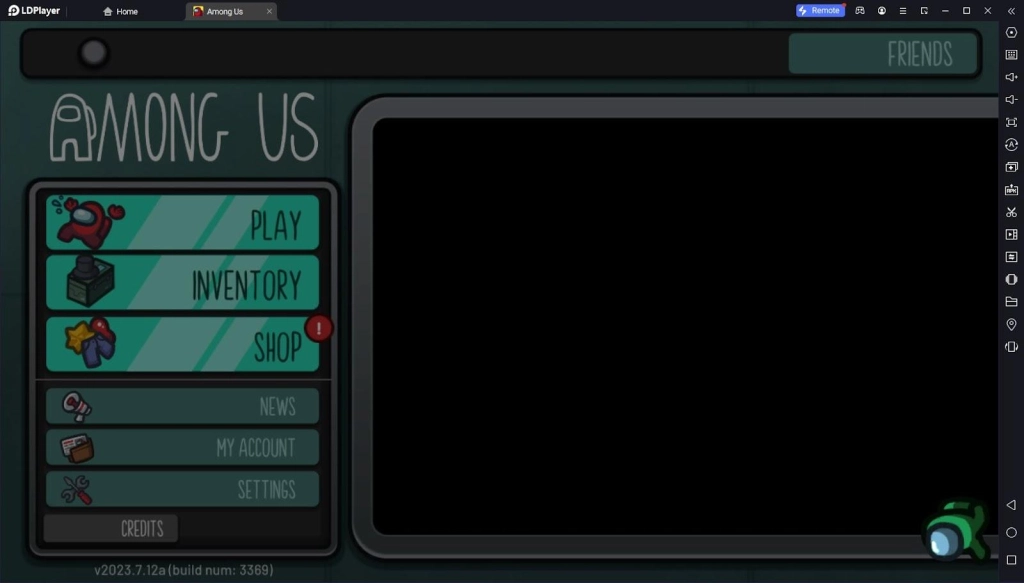Open the Shop

(182, 344)
